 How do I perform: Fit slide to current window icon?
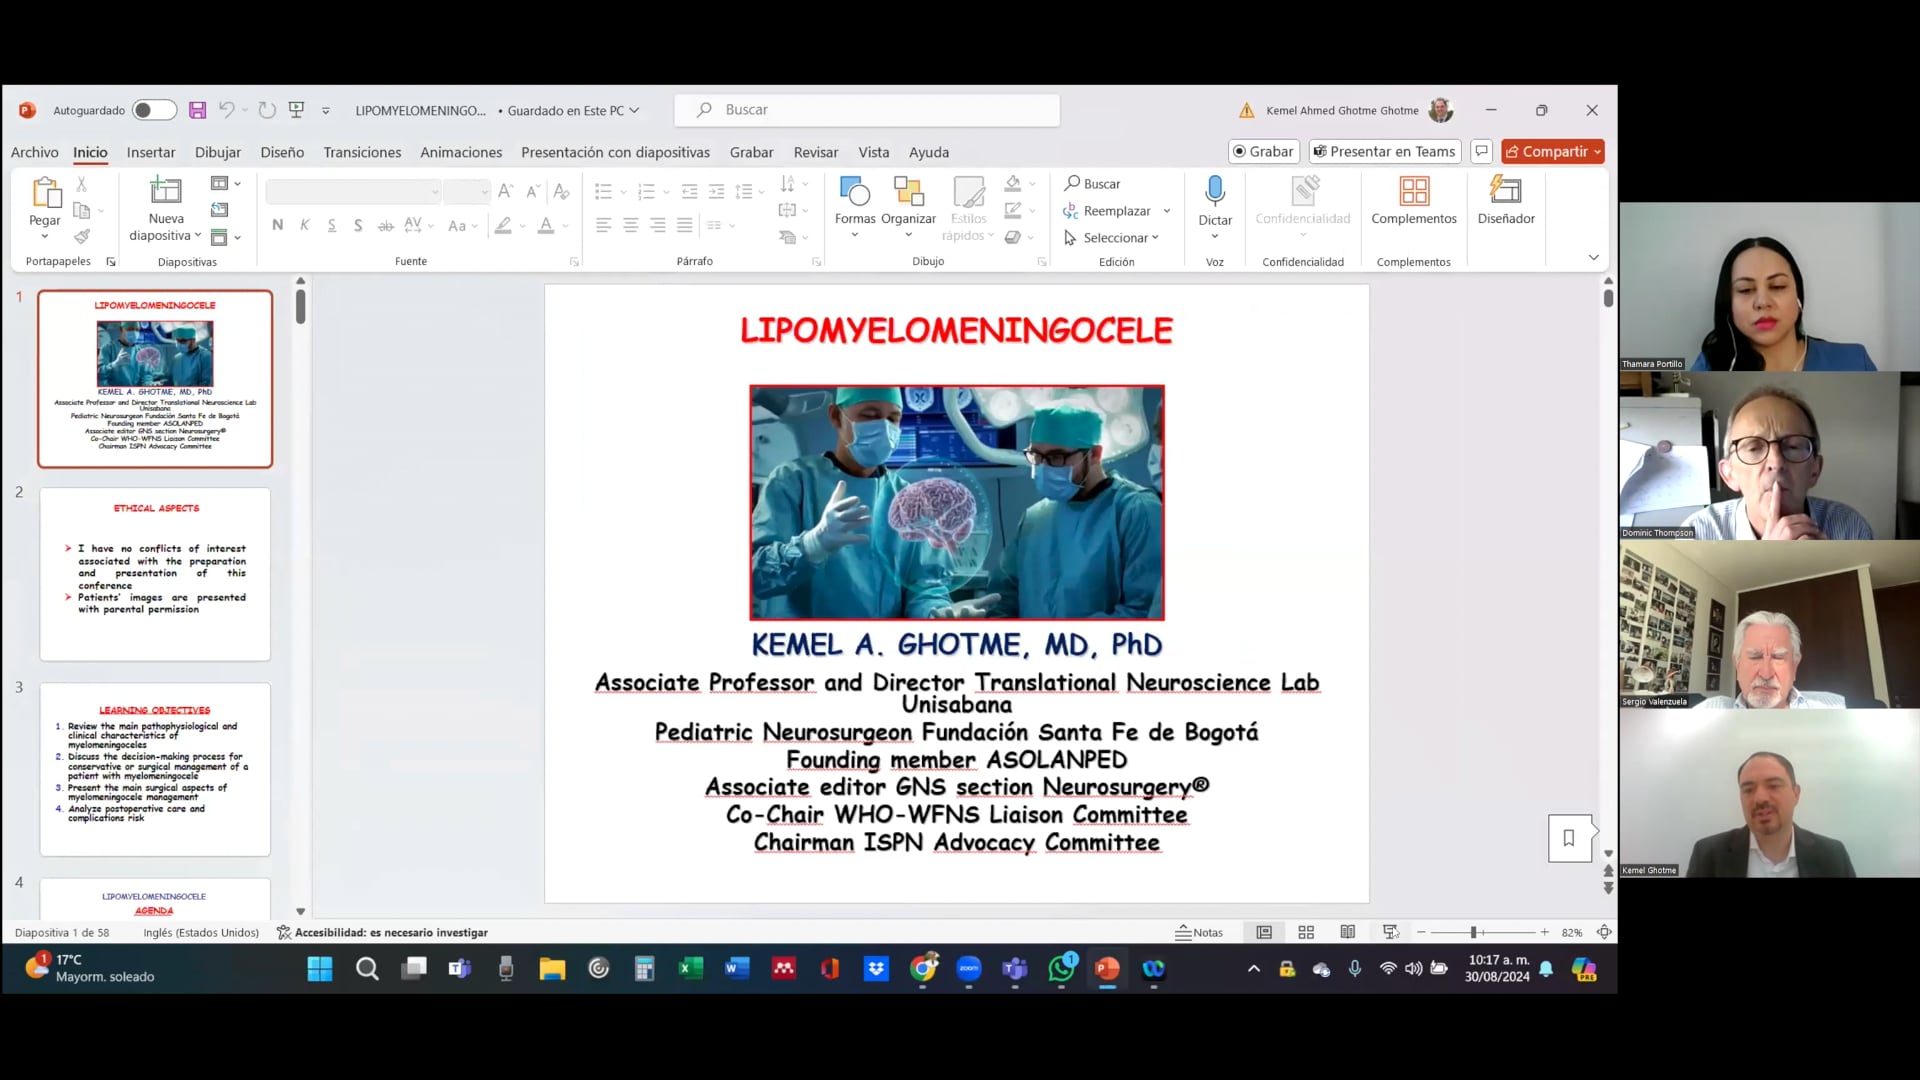(x=1604, y=932)
